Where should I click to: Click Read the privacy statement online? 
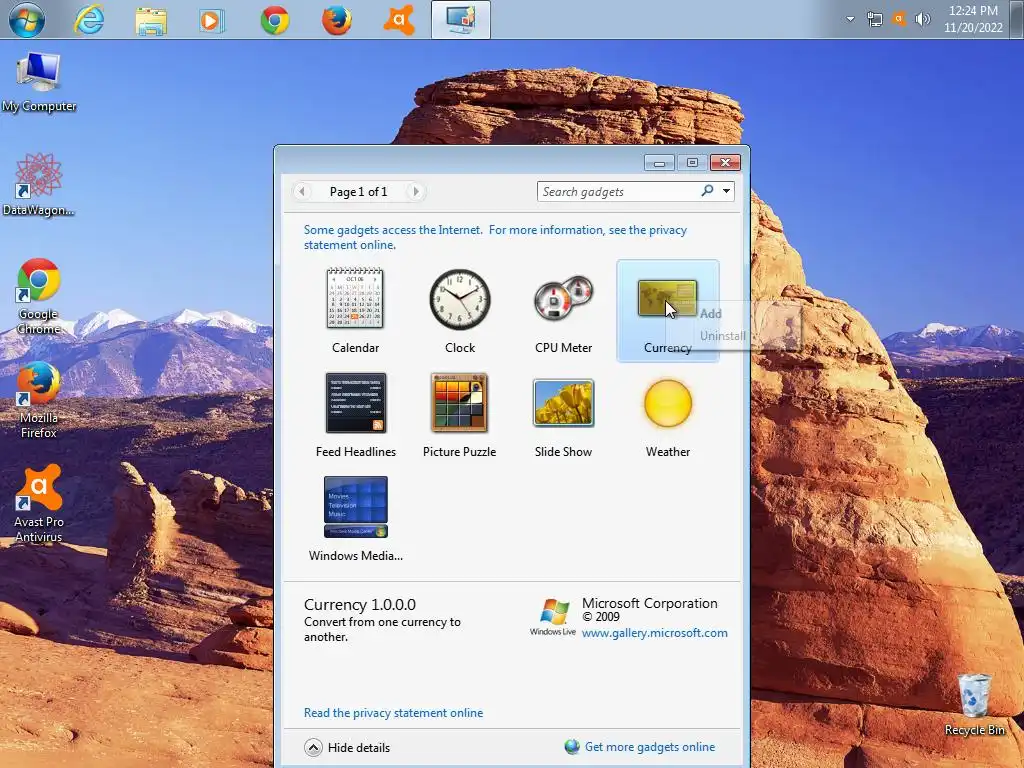pyautogui.click(x=393, y=712)
